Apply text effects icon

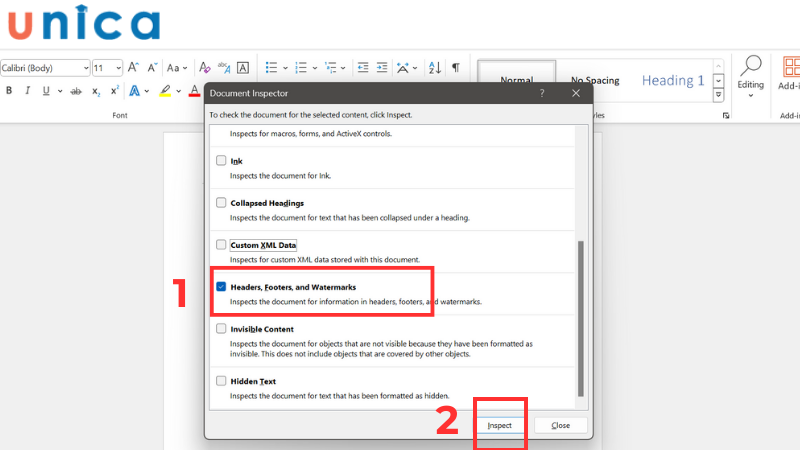tap(134, 91)
